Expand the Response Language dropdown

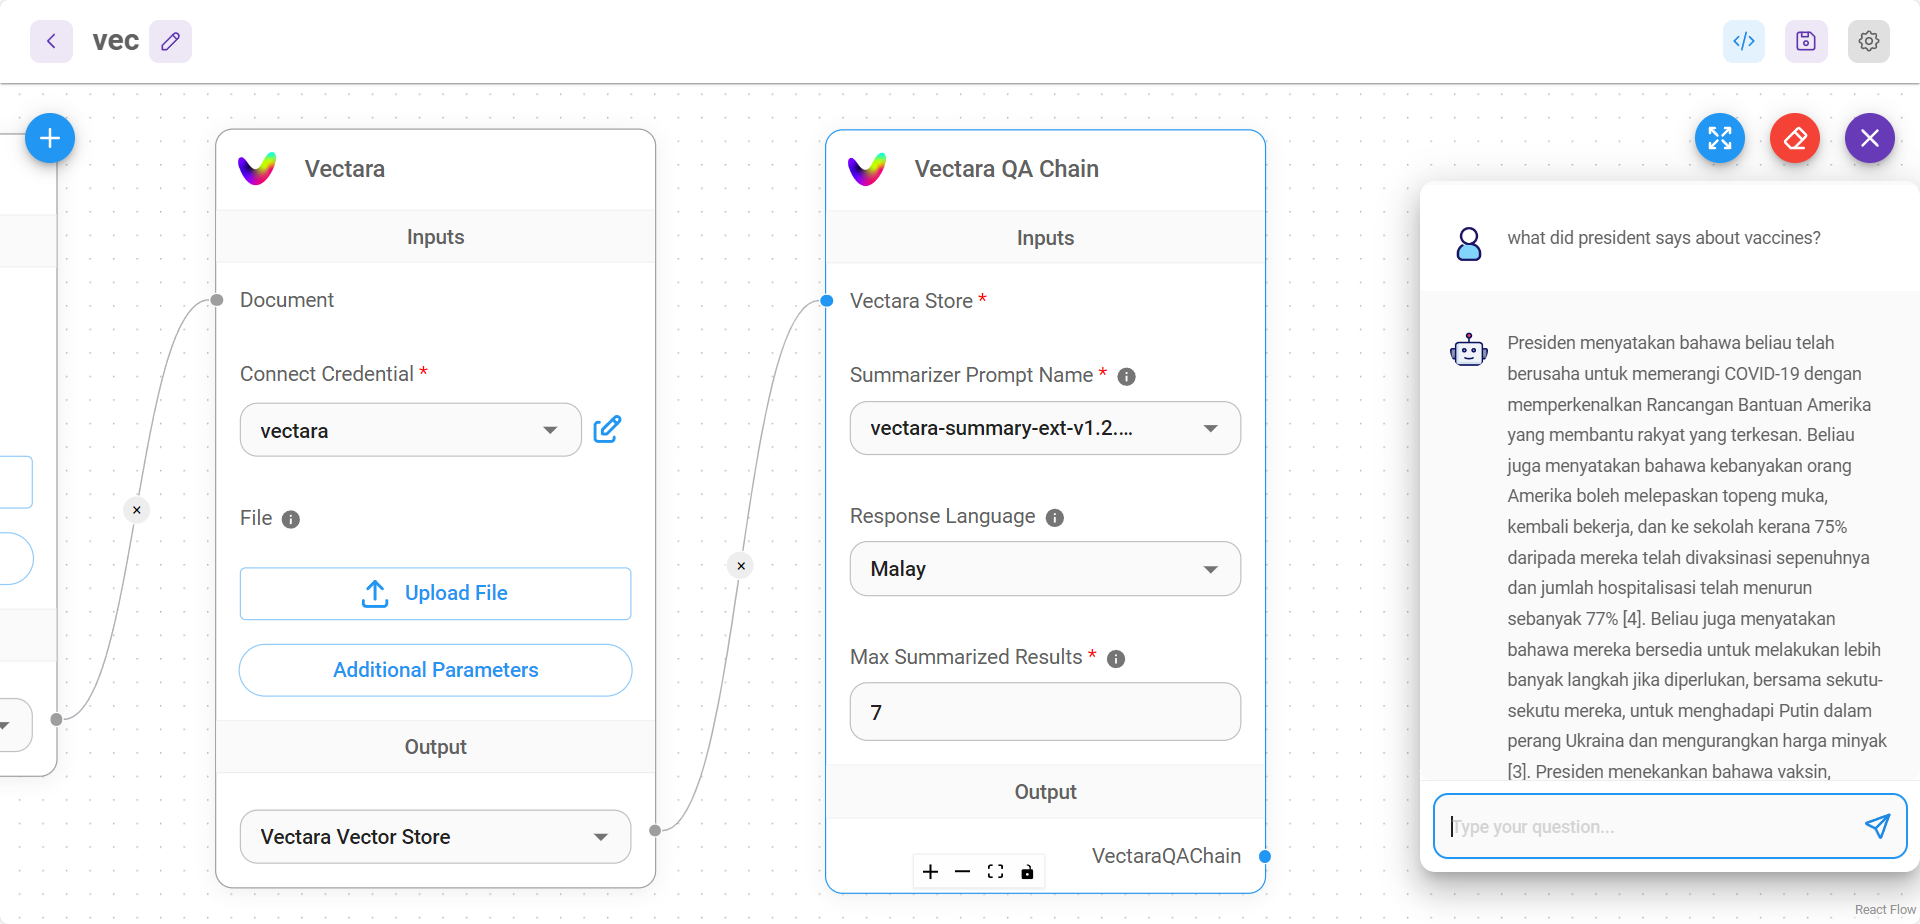[x=1045, y=569]
